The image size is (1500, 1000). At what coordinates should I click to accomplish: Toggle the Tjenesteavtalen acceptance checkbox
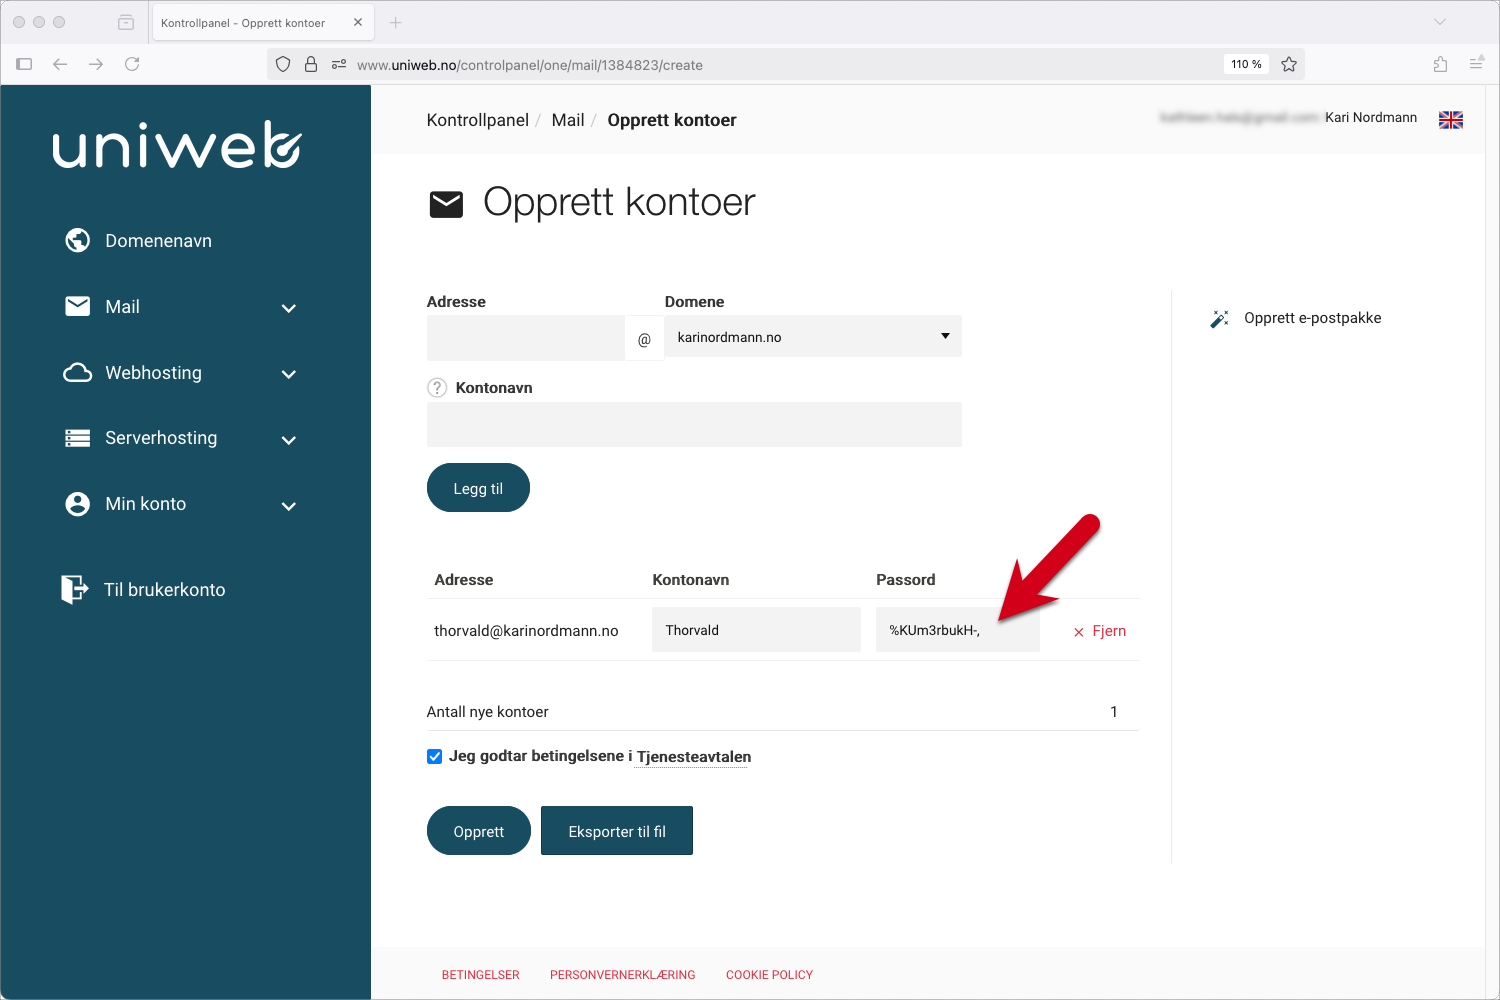coord(435,757)
